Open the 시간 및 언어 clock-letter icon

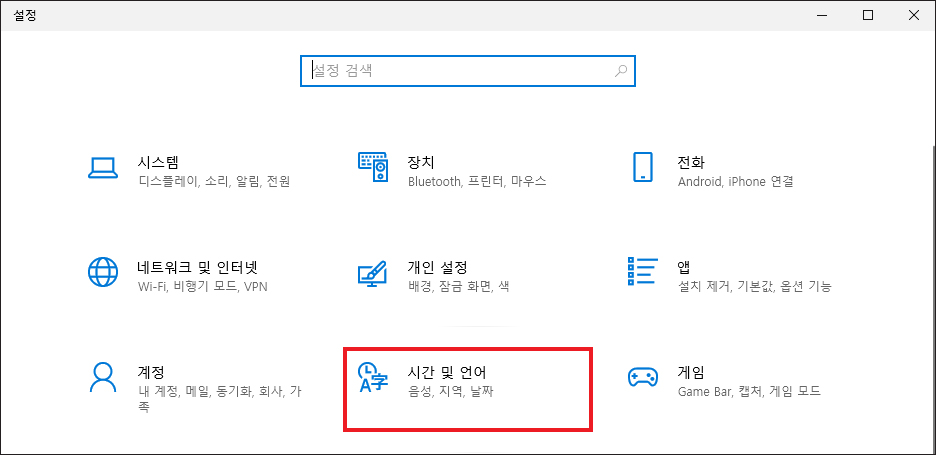pyautogui.click(x=373, y=377)
